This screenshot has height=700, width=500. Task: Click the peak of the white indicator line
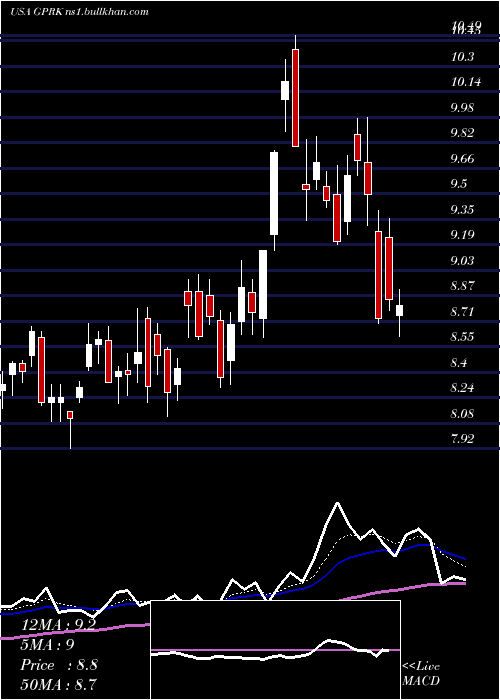(337, 503)
